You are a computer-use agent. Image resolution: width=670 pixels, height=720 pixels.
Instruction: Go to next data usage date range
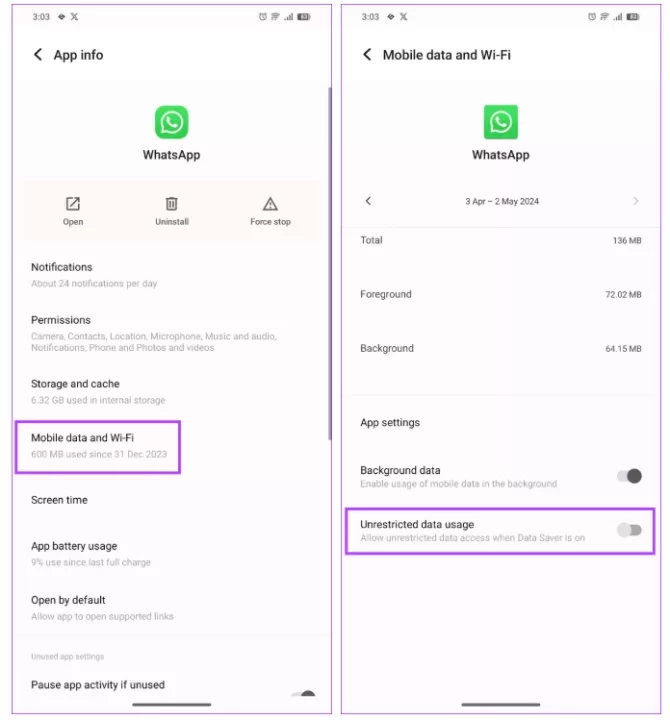[636, 201]
